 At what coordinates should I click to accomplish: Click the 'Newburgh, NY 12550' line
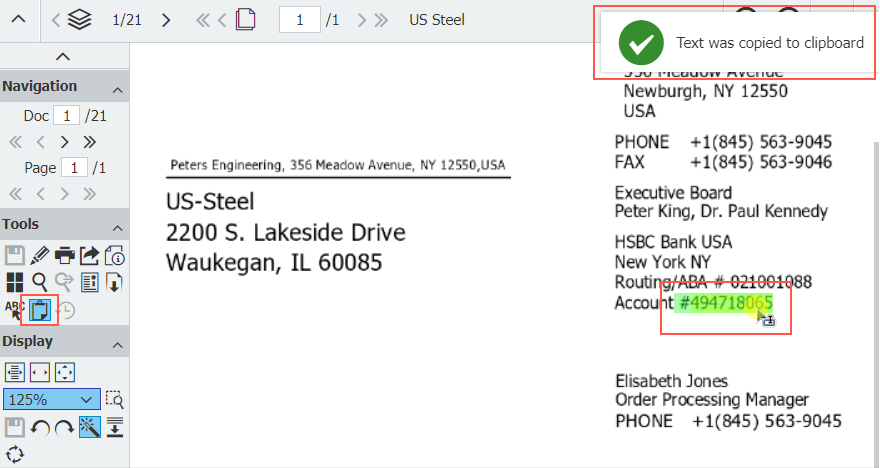tap(705, 91)
